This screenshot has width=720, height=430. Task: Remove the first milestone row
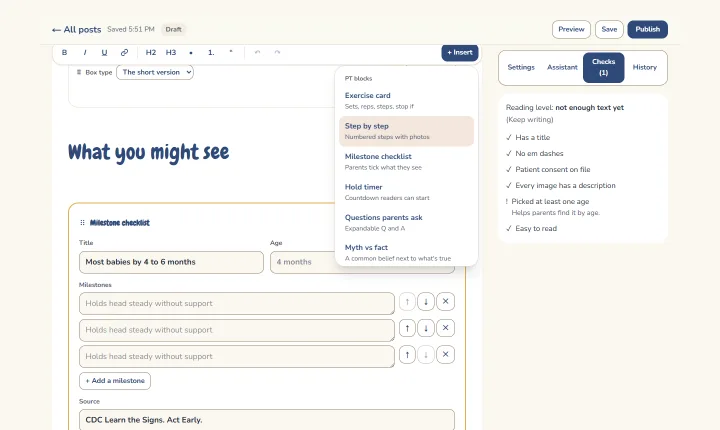coord(445,302)
